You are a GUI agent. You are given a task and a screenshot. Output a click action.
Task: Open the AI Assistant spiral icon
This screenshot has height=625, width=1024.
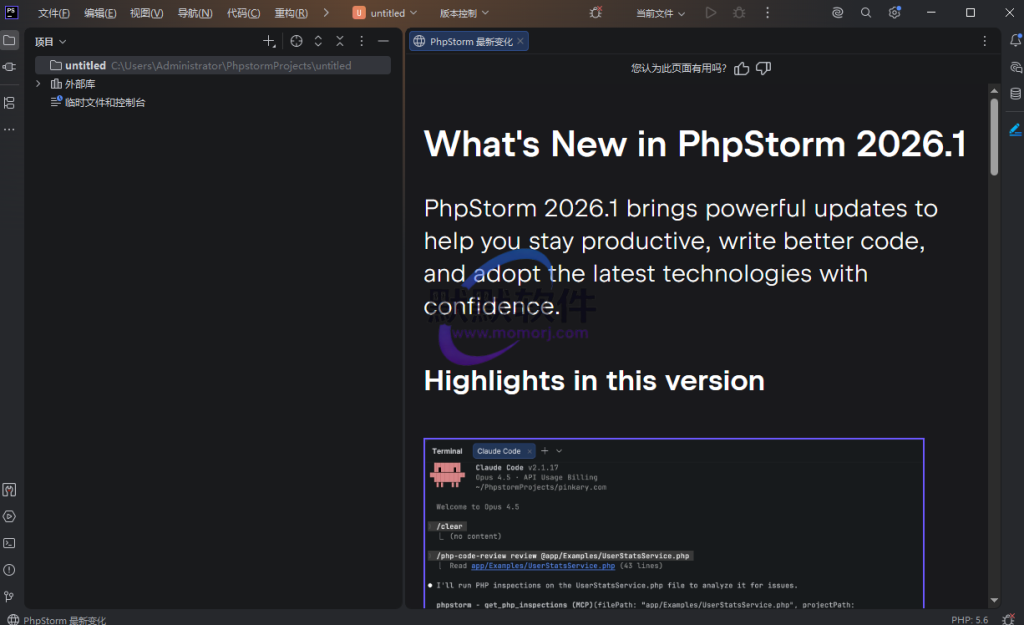(837, 12)
